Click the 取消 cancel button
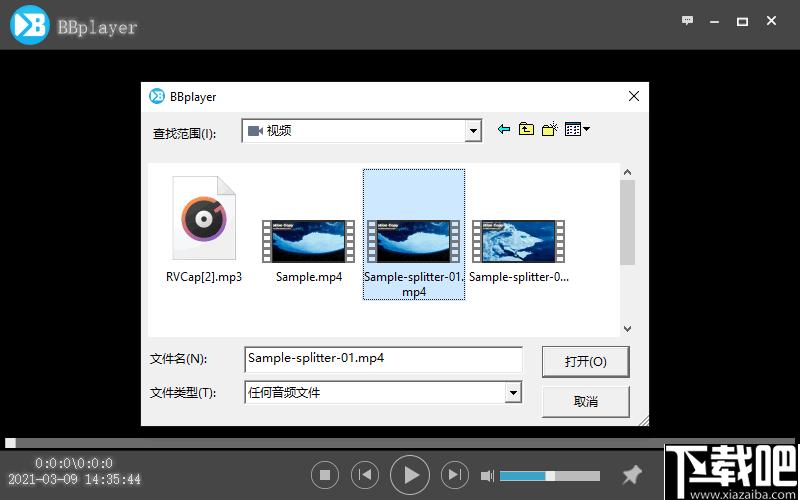Screen dimensions: 800x500 click(x=585, y=401)
